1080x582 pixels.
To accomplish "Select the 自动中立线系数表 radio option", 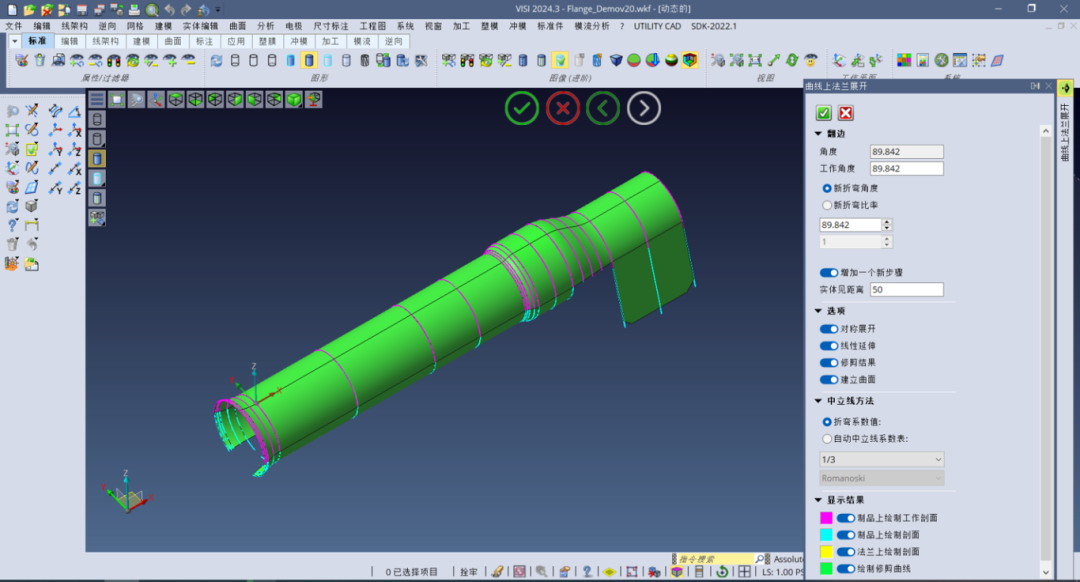I will click(x=827, y=439).
